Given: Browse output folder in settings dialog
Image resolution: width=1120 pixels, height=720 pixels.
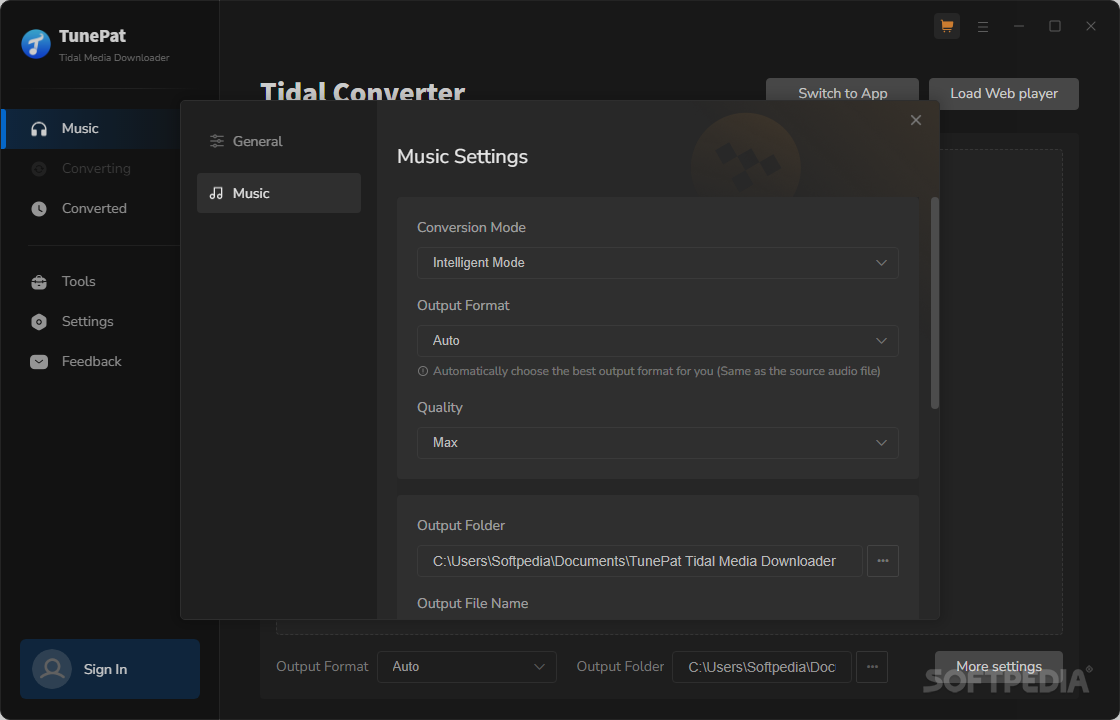Looking at the screenshot, I should tap(883, 561).
